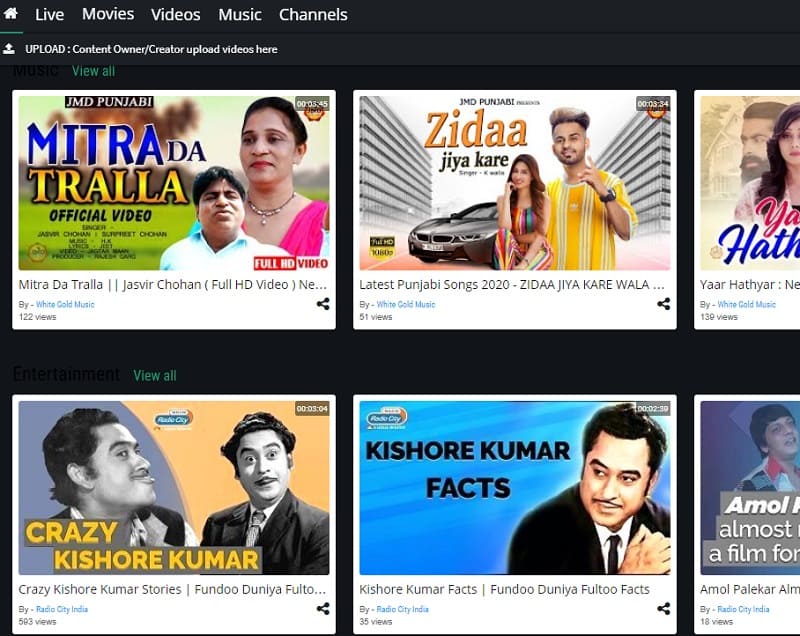
Task: View all Entertainment videos
Action: coord(155,375)
